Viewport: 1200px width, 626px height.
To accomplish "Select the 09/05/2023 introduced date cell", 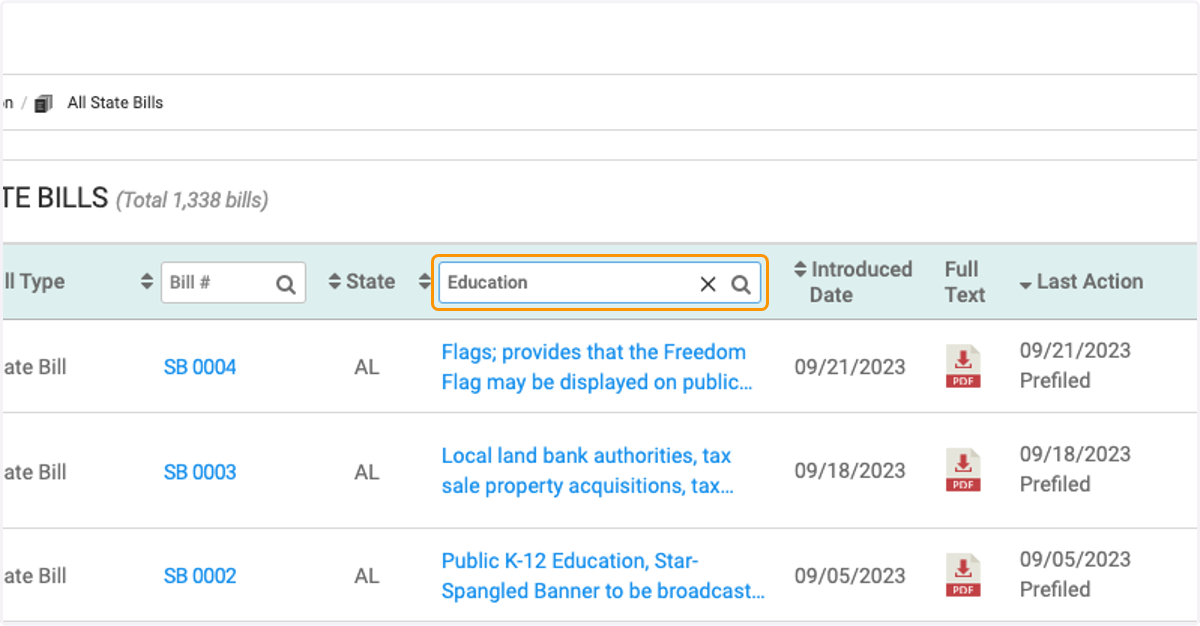I will (851, 576).
